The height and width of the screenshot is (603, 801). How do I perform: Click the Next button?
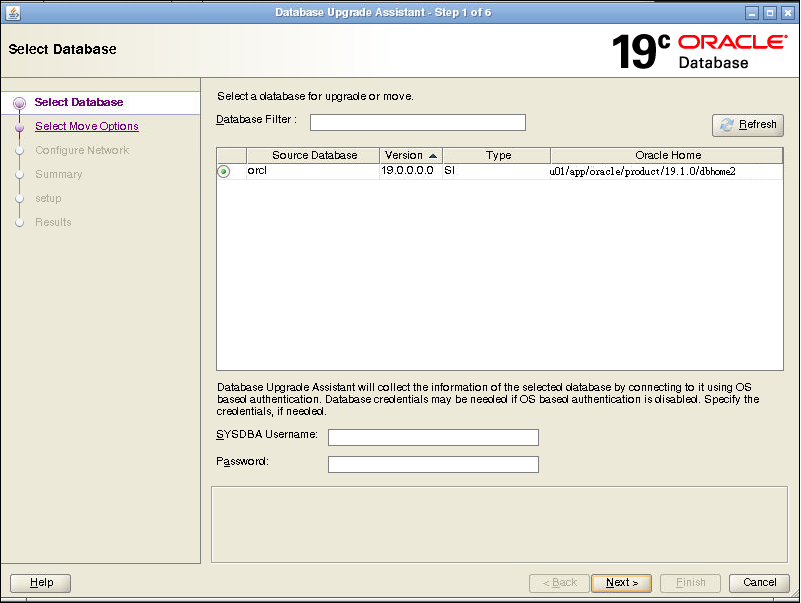coord(621,582)
